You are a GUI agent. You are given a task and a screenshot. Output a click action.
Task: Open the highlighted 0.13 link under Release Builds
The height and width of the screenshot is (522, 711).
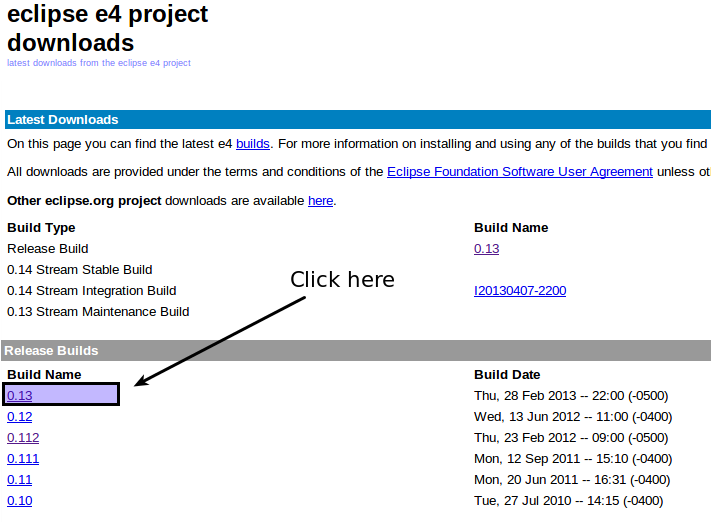coord(20,395)
